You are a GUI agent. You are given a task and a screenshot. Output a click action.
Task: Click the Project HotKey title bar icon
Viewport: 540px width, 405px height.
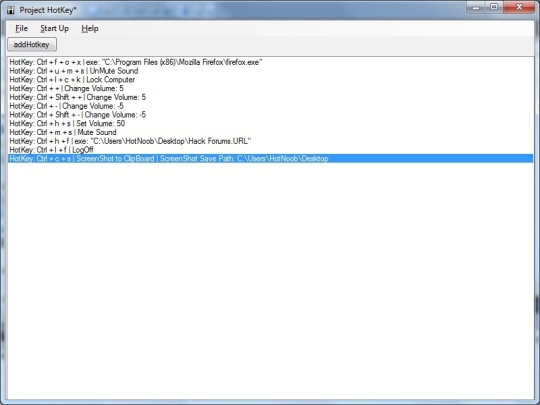click(11, 10)
